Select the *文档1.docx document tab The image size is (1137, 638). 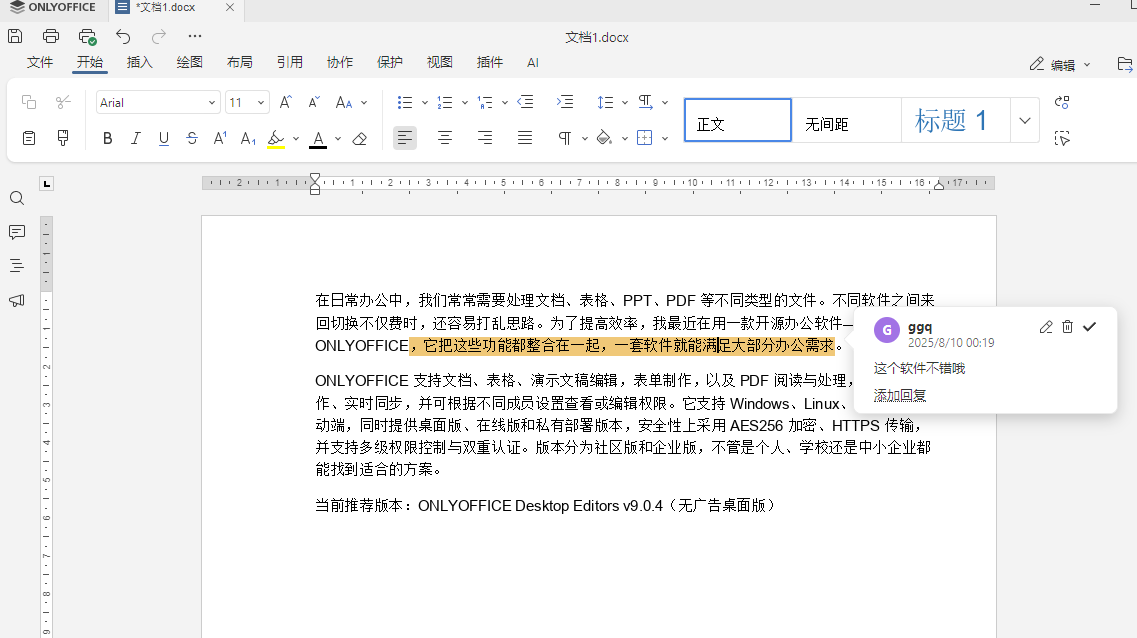[x=175, y=8]
